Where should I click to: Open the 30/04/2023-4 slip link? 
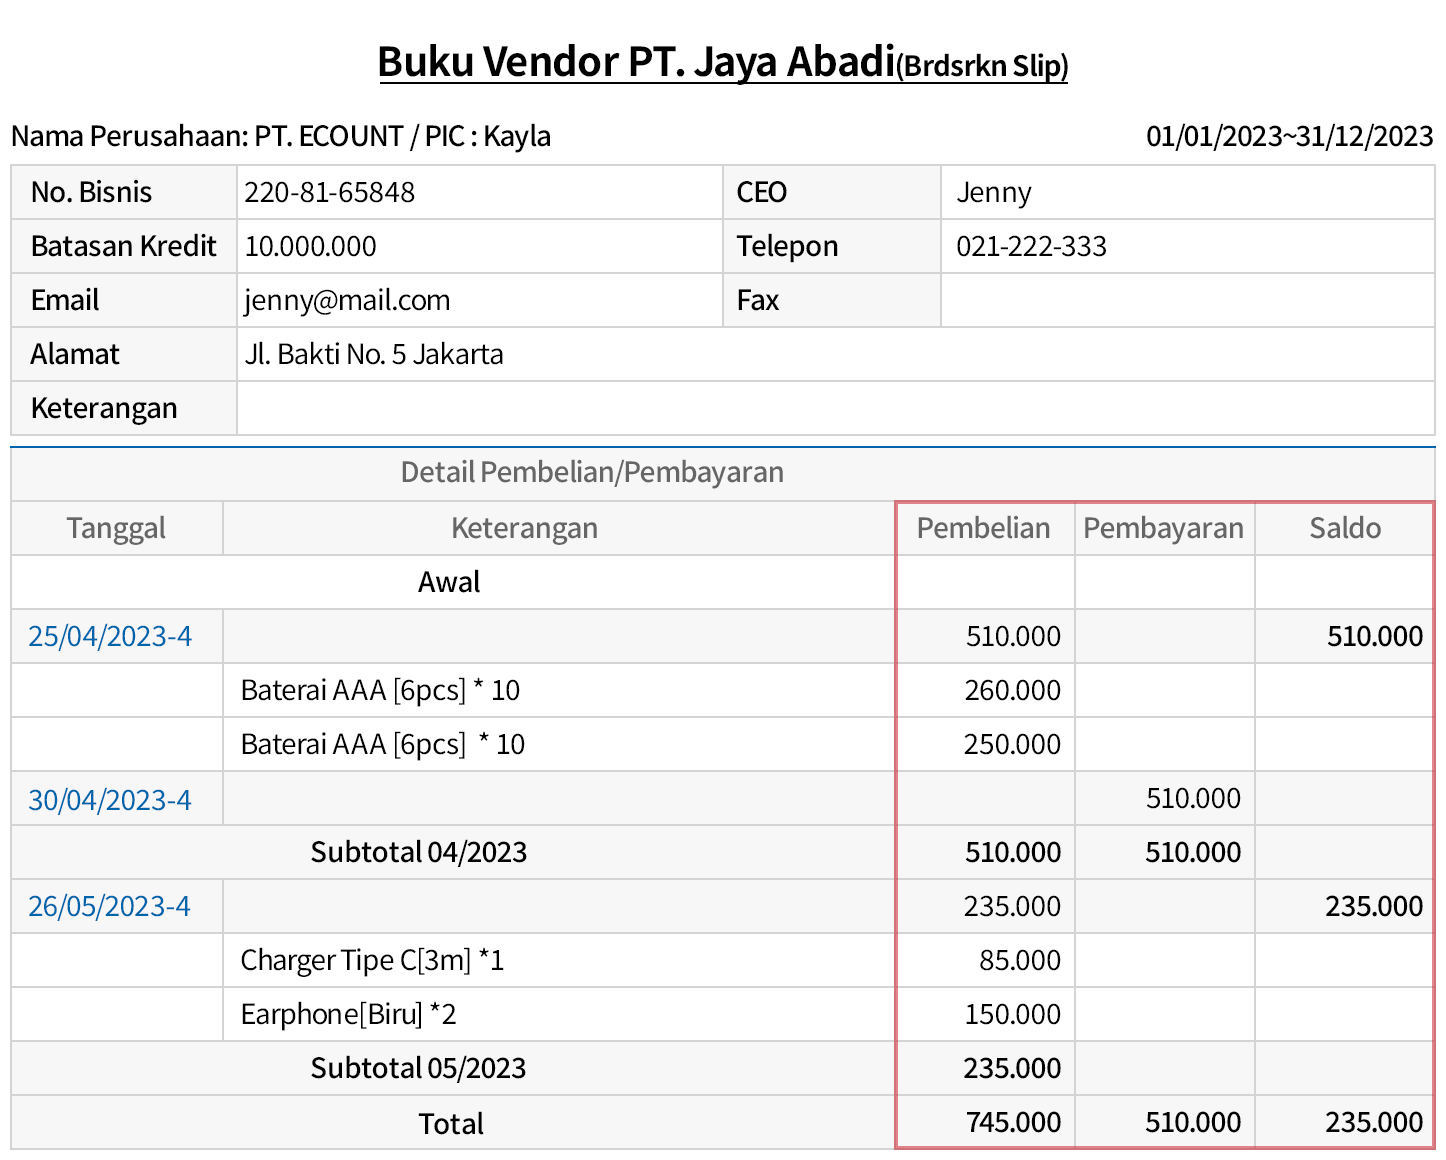(x=110, y=800)
